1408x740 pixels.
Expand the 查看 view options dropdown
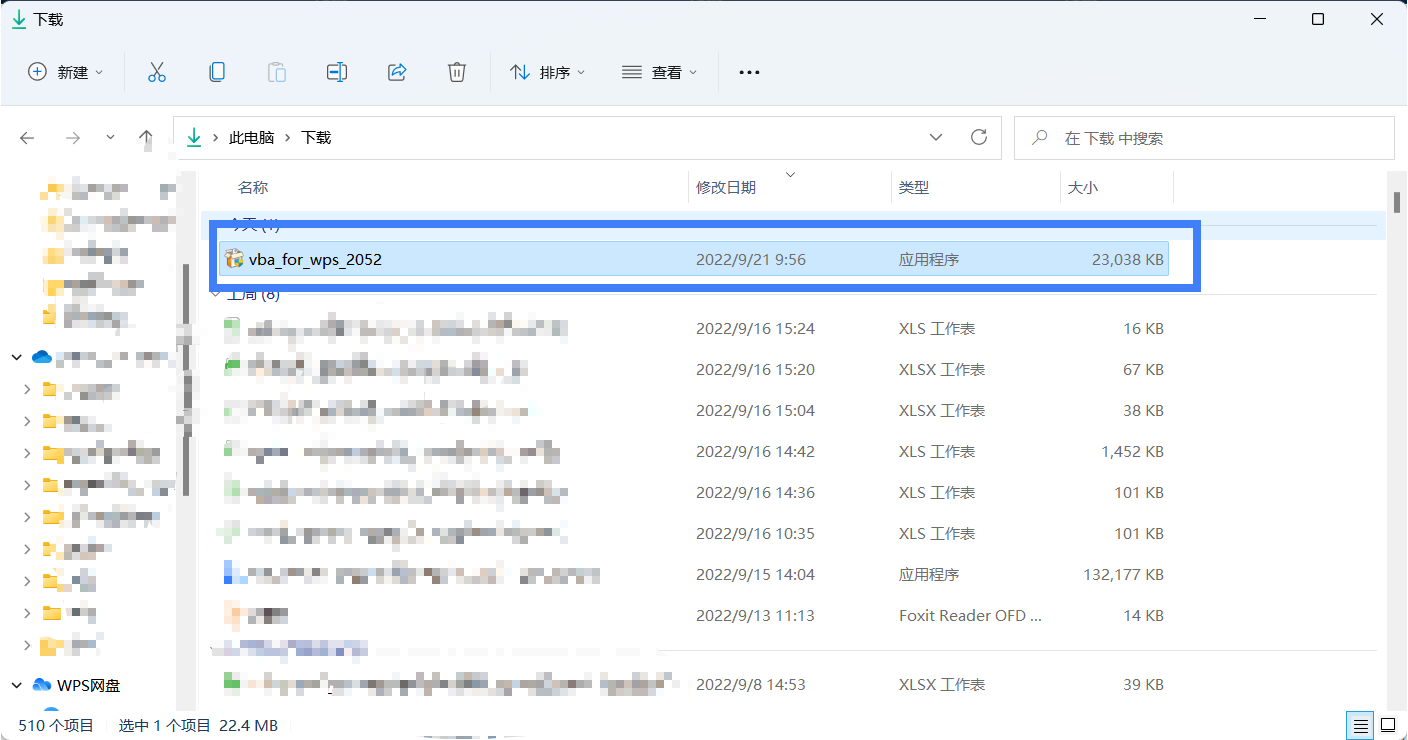pyautogui.click(x=659, y=72)
